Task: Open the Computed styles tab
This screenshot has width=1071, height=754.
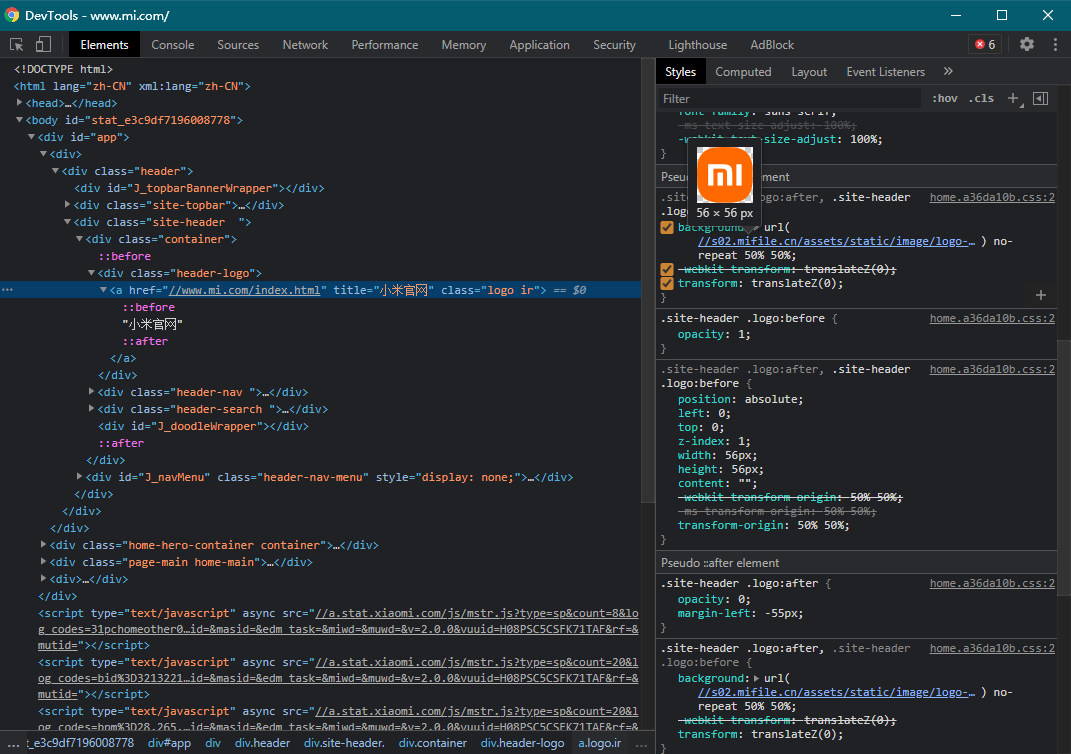Action: coord(743,72)
